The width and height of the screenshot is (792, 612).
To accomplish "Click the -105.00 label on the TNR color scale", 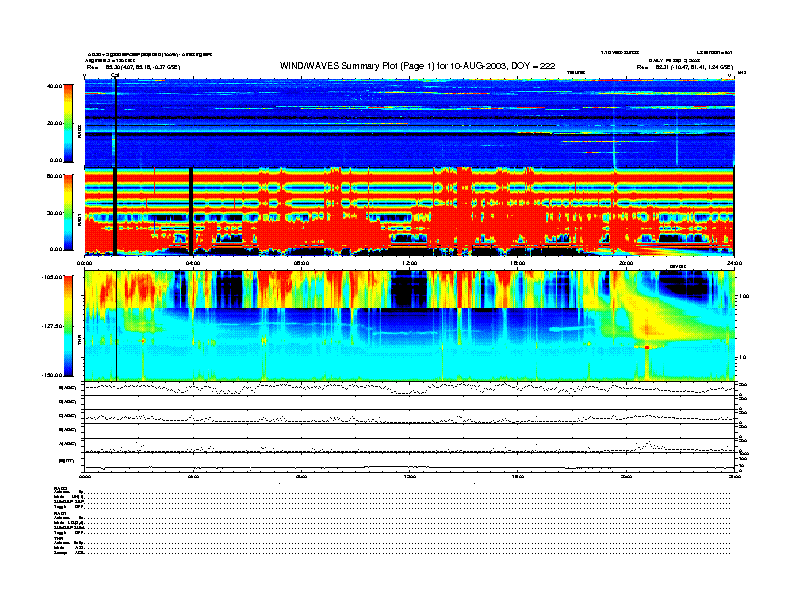I will (x=52, y=277).
